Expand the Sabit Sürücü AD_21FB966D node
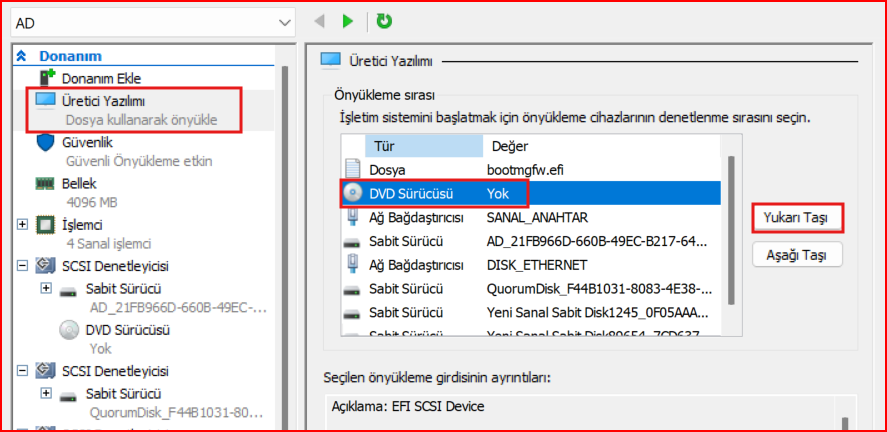This screenshot has width=887, height=432. pos(46,288)
